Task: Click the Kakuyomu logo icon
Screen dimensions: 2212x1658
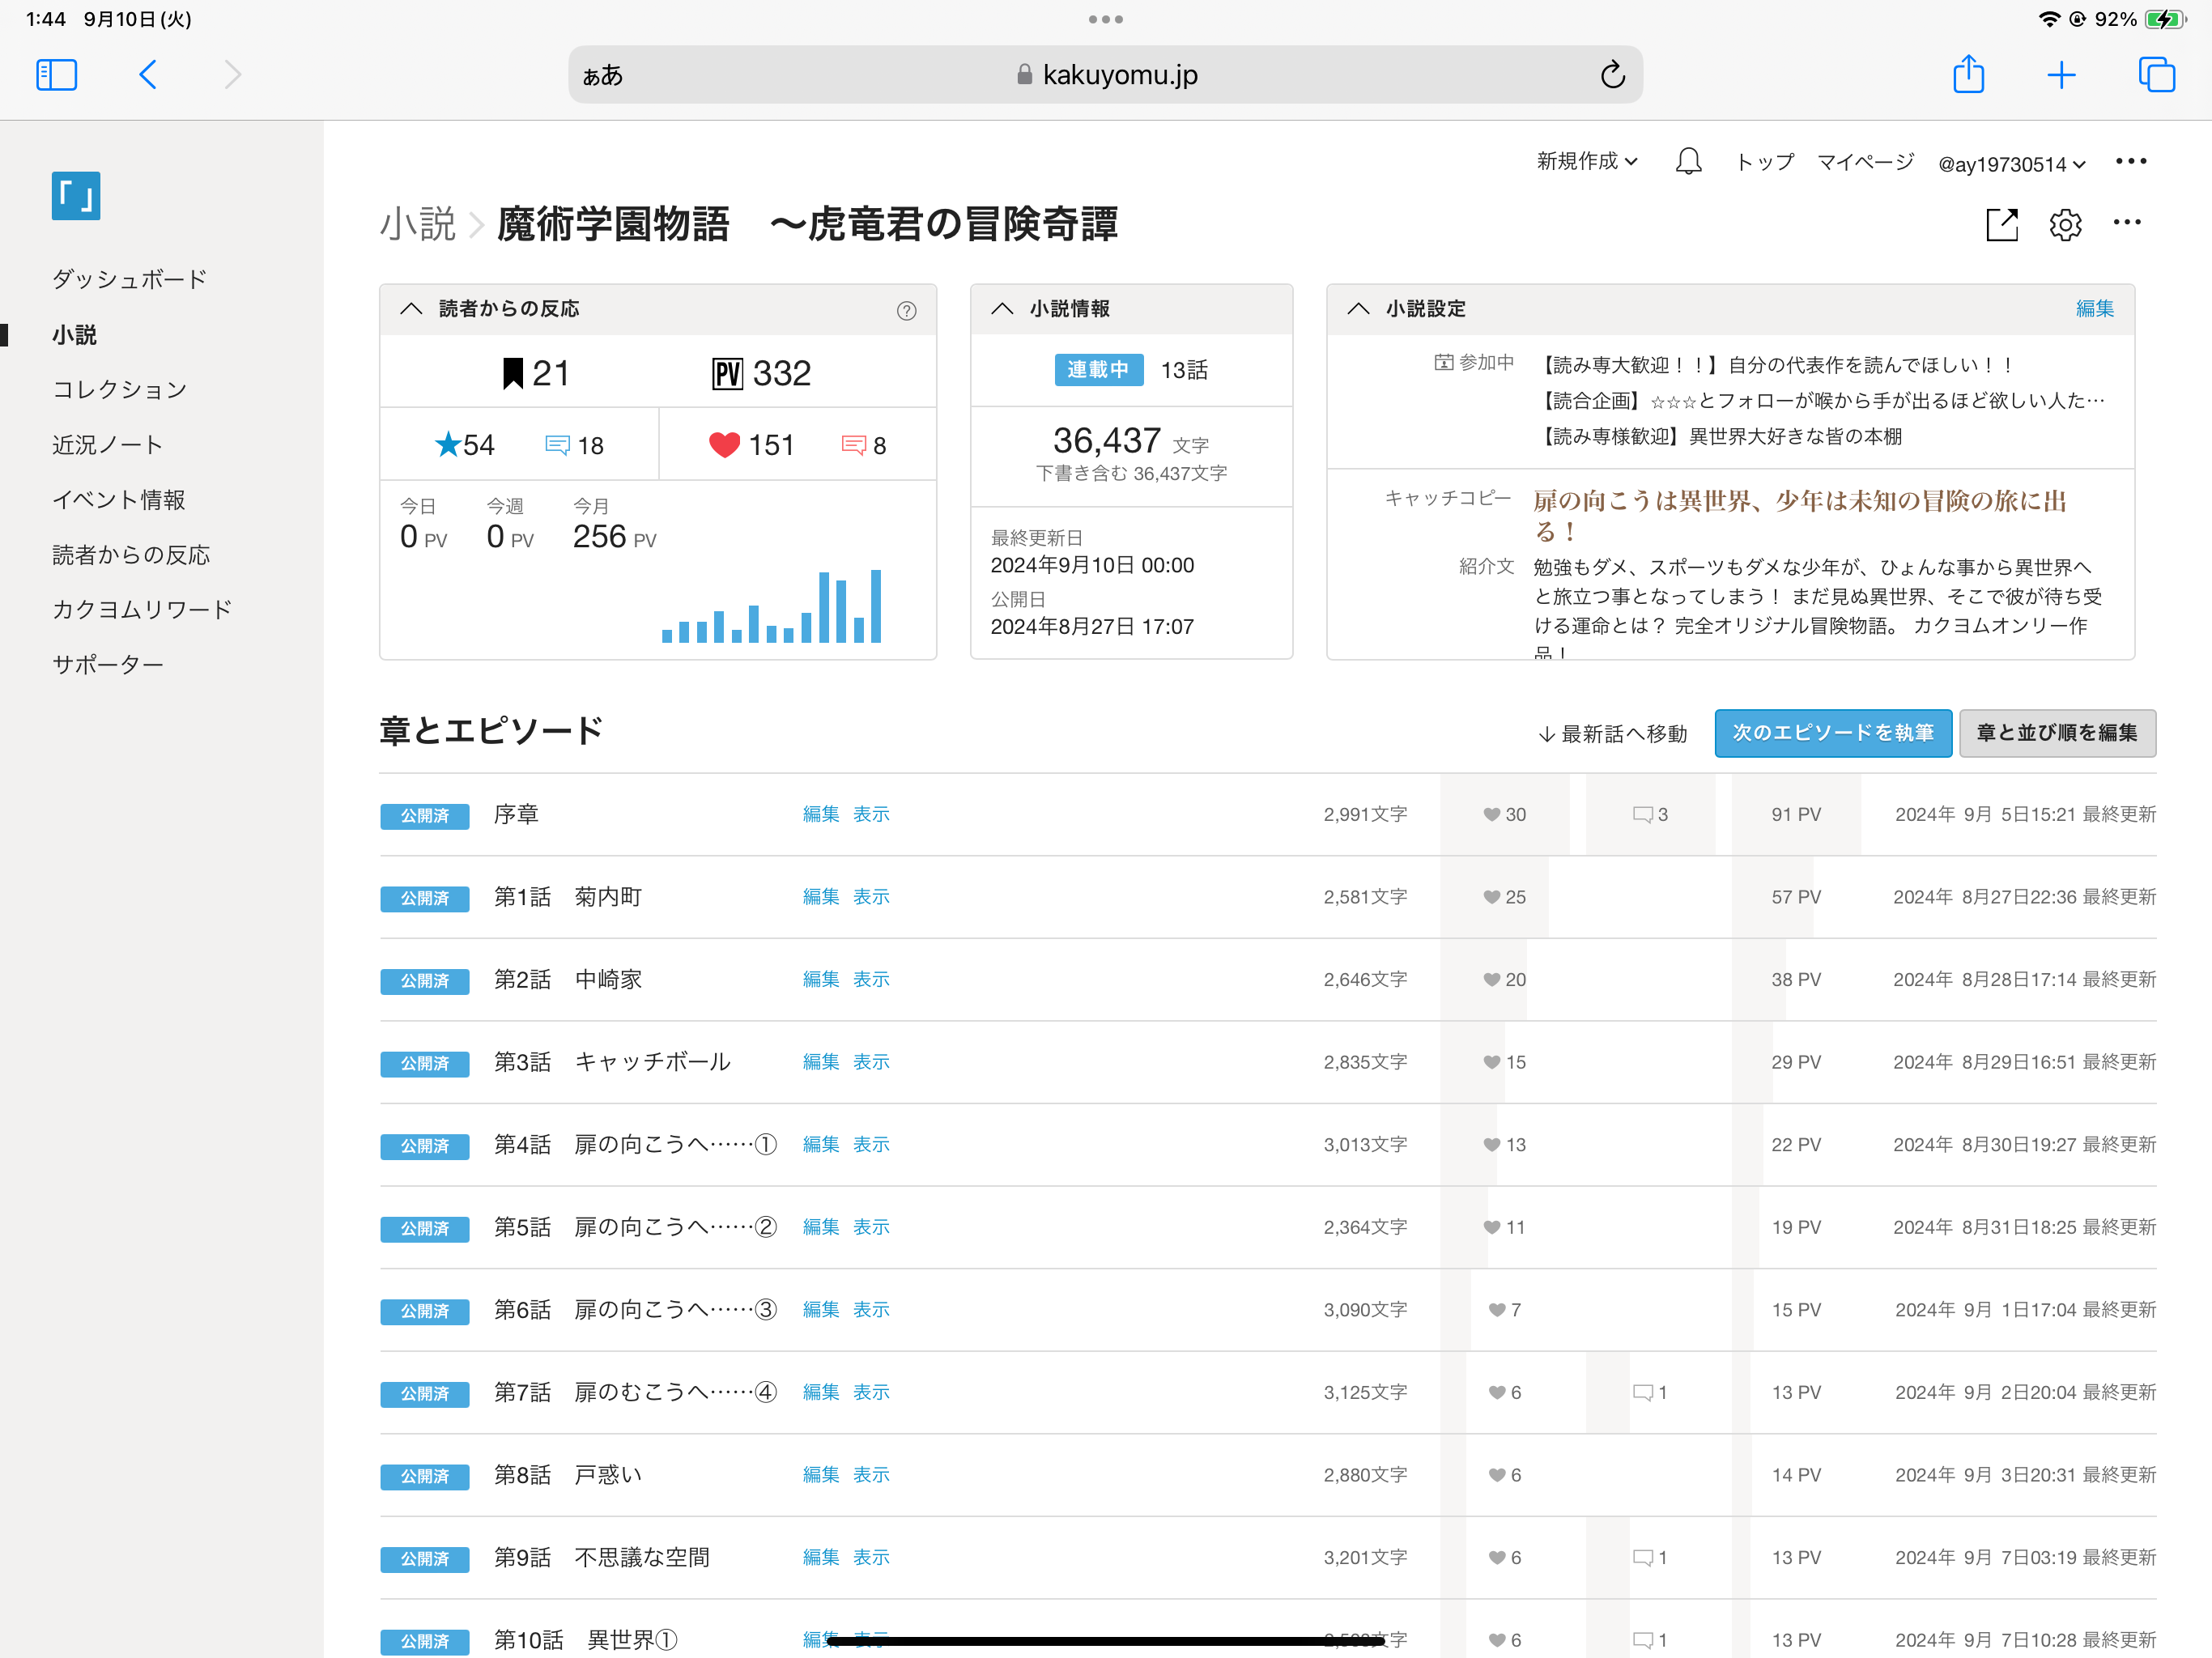Action: tap(76, 196)
